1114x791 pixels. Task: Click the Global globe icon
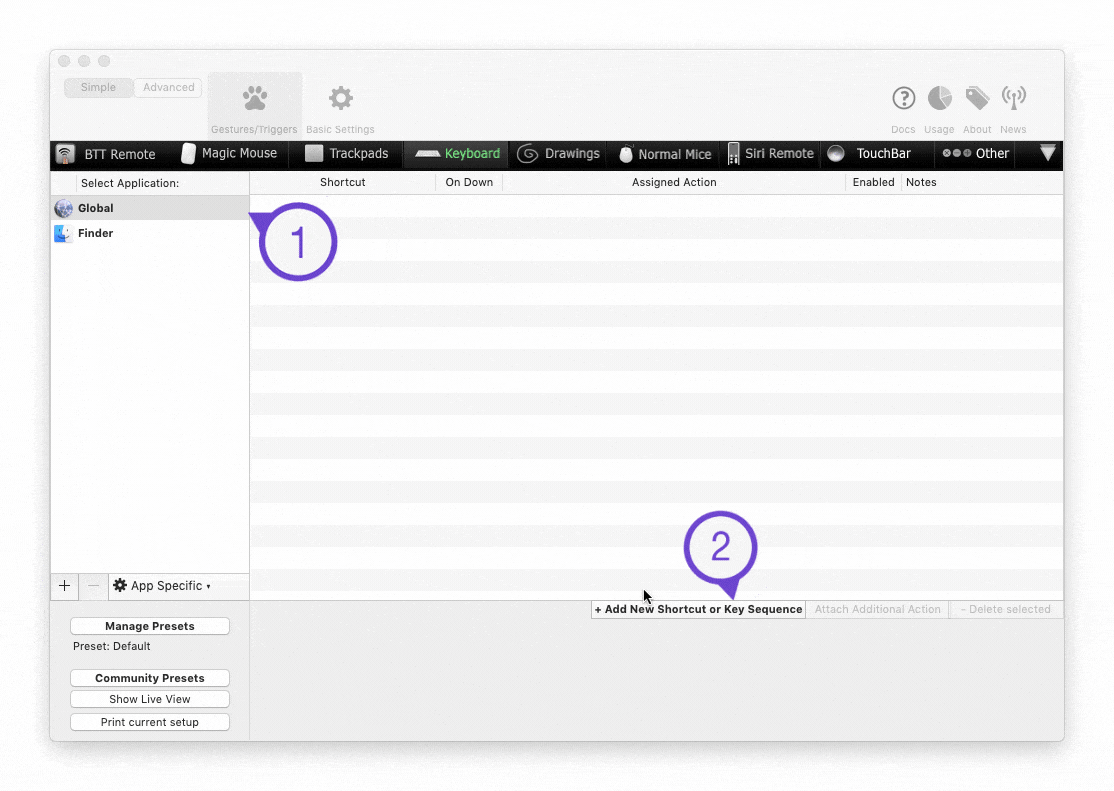pos(63,208)
